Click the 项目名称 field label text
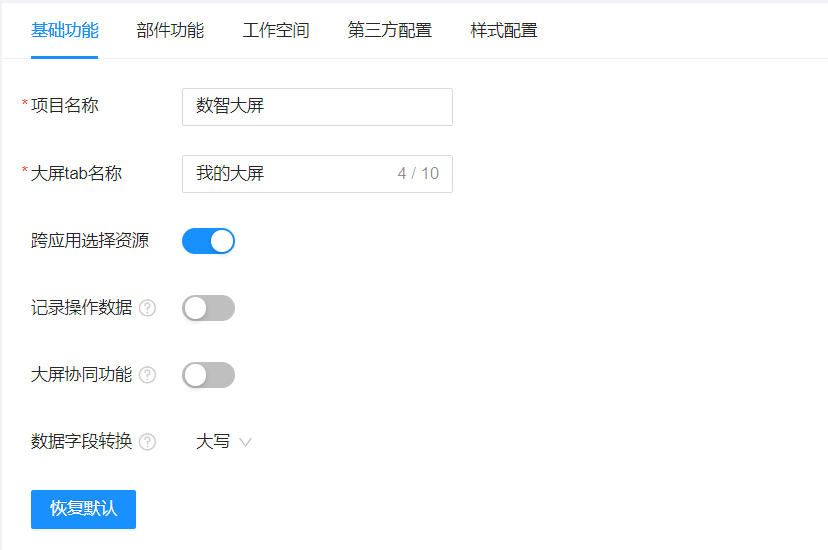This screenshot has height=550, width=828. (x=65, y=106)
